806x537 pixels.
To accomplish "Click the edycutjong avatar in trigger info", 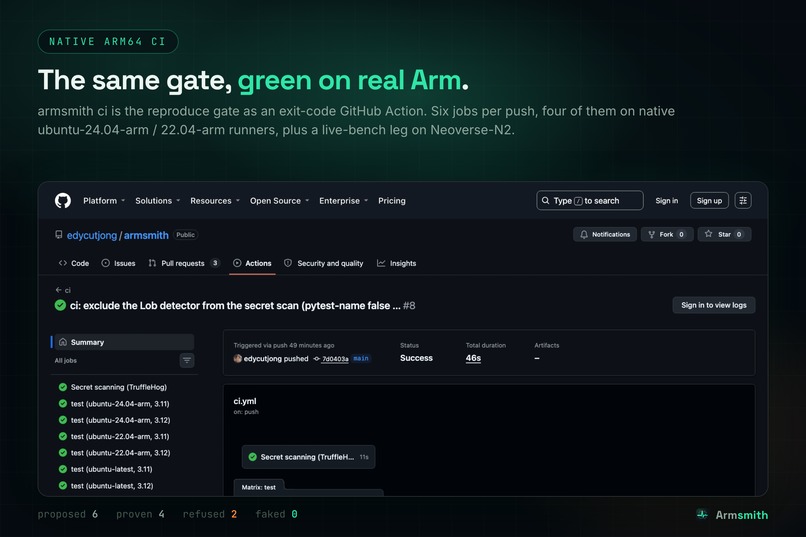I will pyautogui.click(x=237, y=359).
